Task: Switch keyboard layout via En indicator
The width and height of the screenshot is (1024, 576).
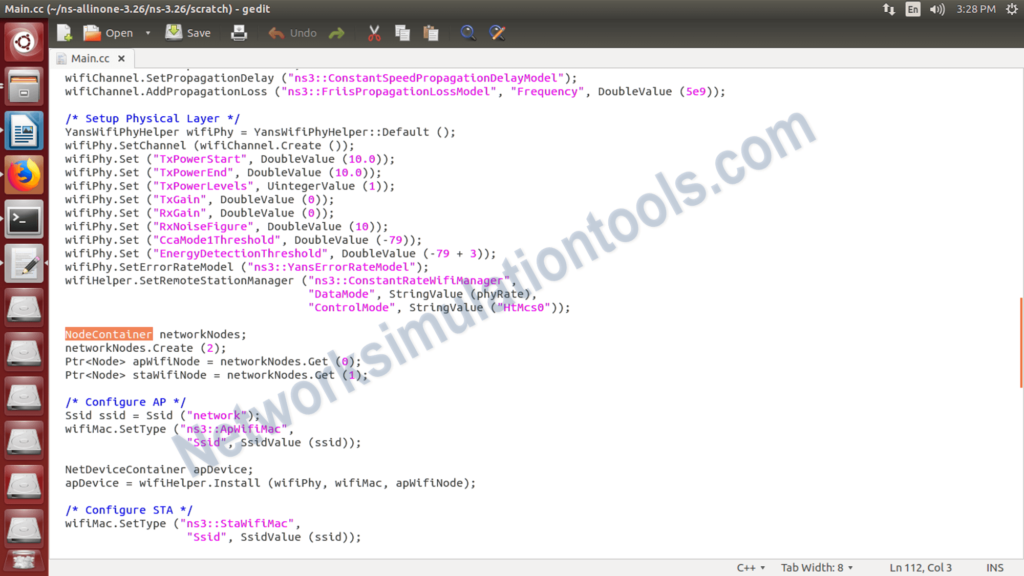Action: point(914,9)
